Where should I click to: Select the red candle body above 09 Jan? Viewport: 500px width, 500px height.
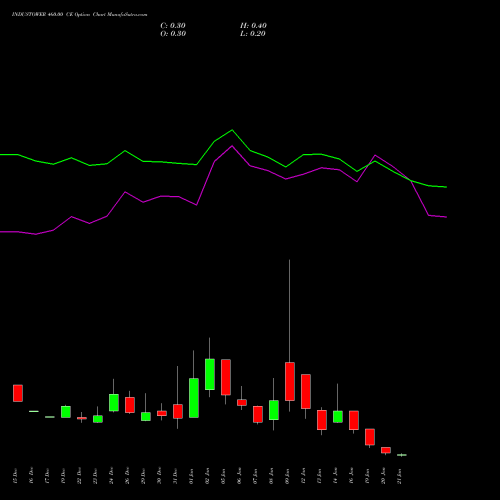click(x=290, y=382)
